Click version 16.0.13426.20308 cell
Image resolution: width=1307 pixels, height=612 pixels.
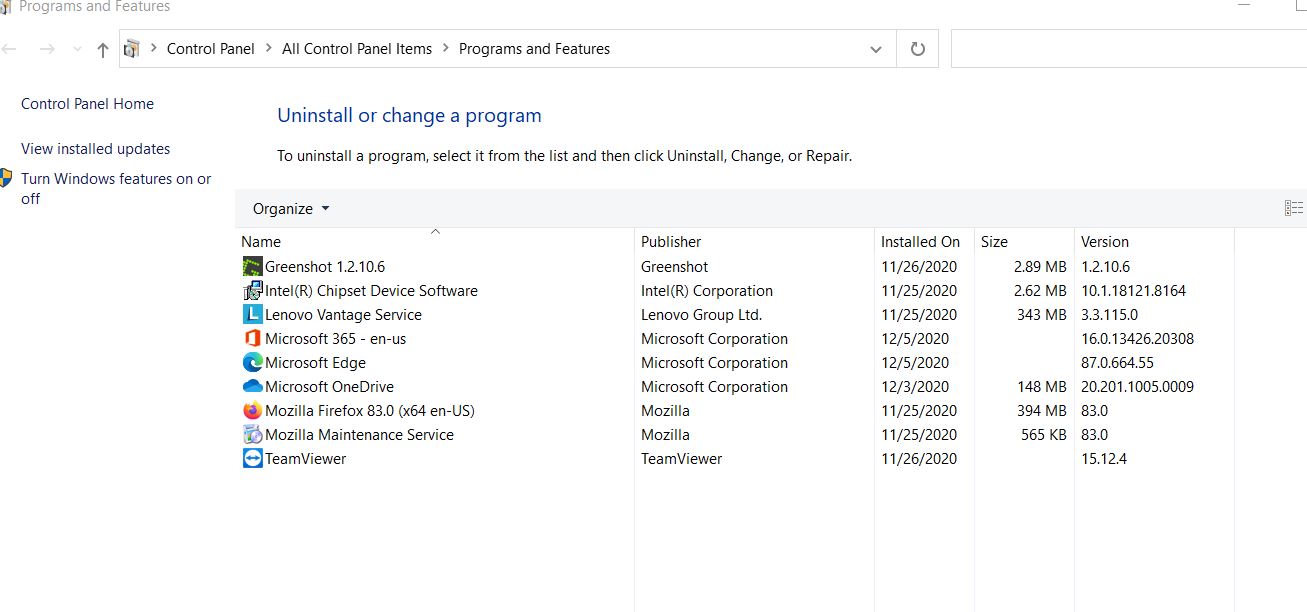pos(1137,339)
